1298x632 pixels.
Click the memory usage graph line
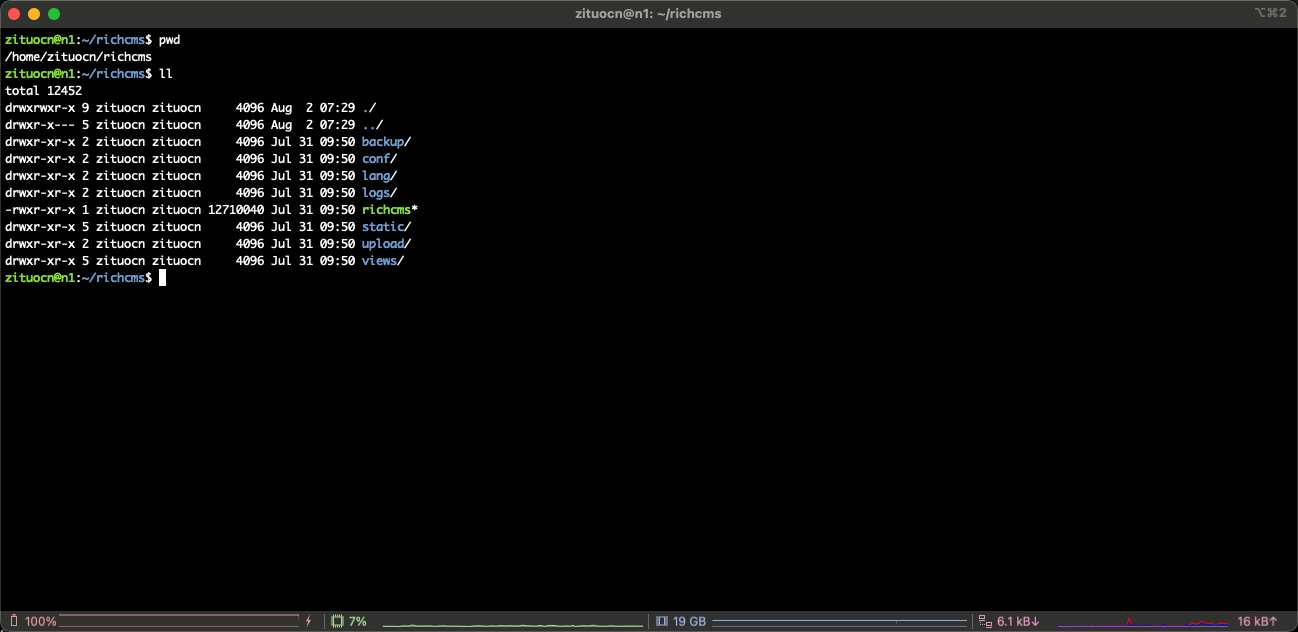pyautogui.click(x=839, y=621)
